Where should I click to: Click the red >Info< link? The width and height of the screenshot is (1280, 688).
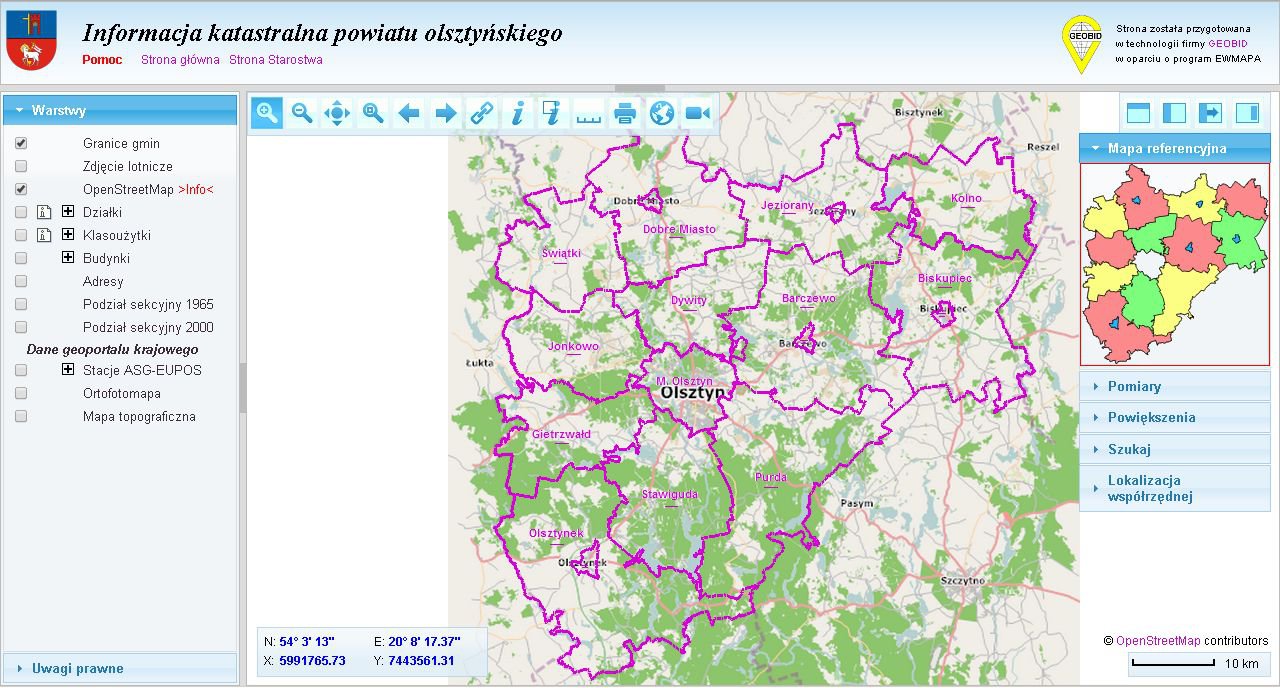coord(196,189)
